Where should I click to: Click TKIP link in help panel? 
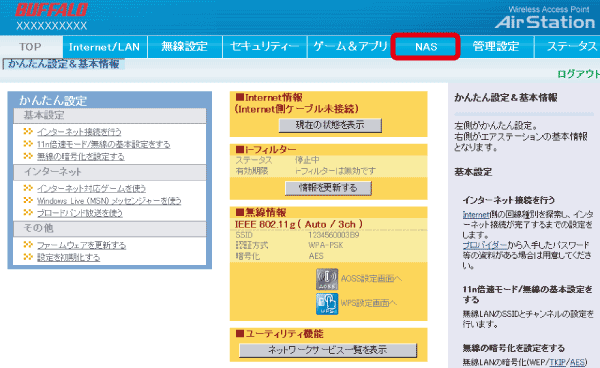click(x=558, y=362)
